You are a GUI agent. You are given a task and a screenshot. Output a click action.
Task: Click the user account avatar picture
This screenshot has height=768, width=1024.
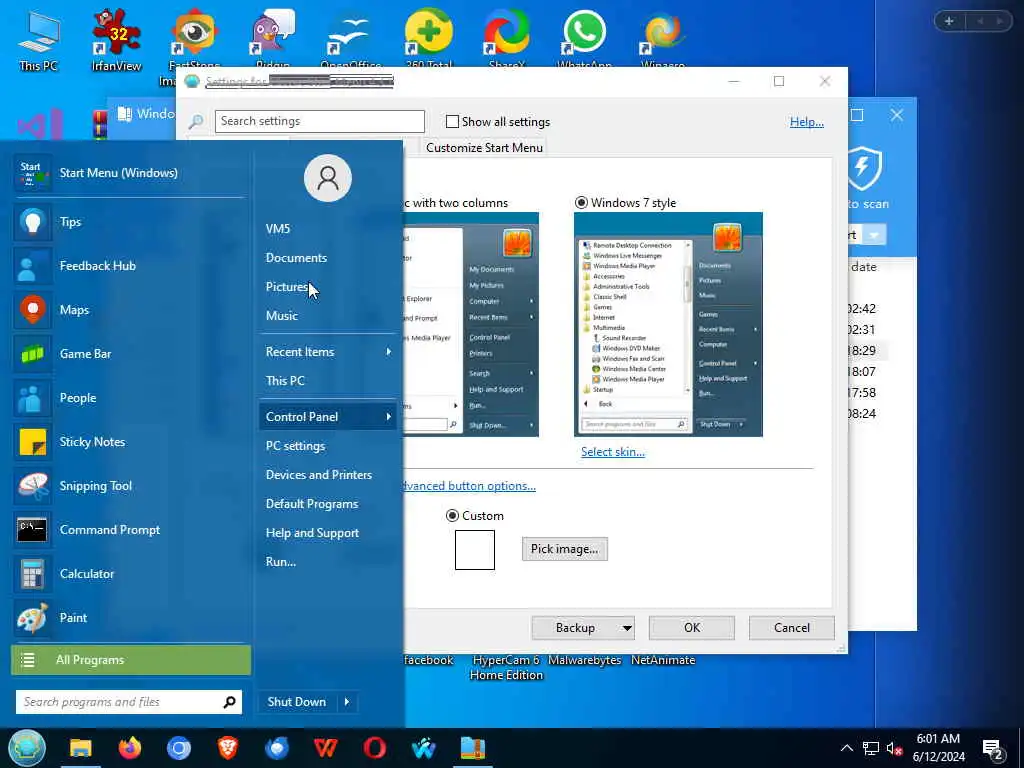pyautogui.click(x=328, y=178)
